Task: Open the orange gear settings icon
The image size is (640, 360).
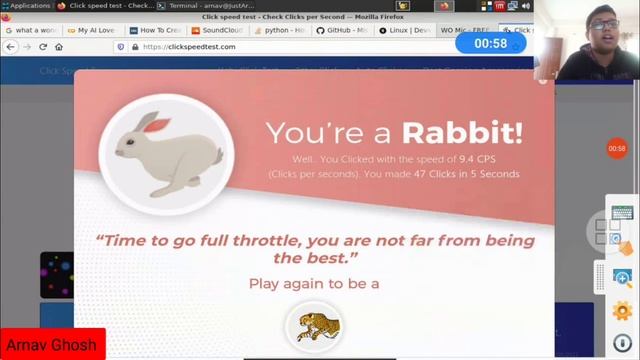Action: tap(622, 311)
